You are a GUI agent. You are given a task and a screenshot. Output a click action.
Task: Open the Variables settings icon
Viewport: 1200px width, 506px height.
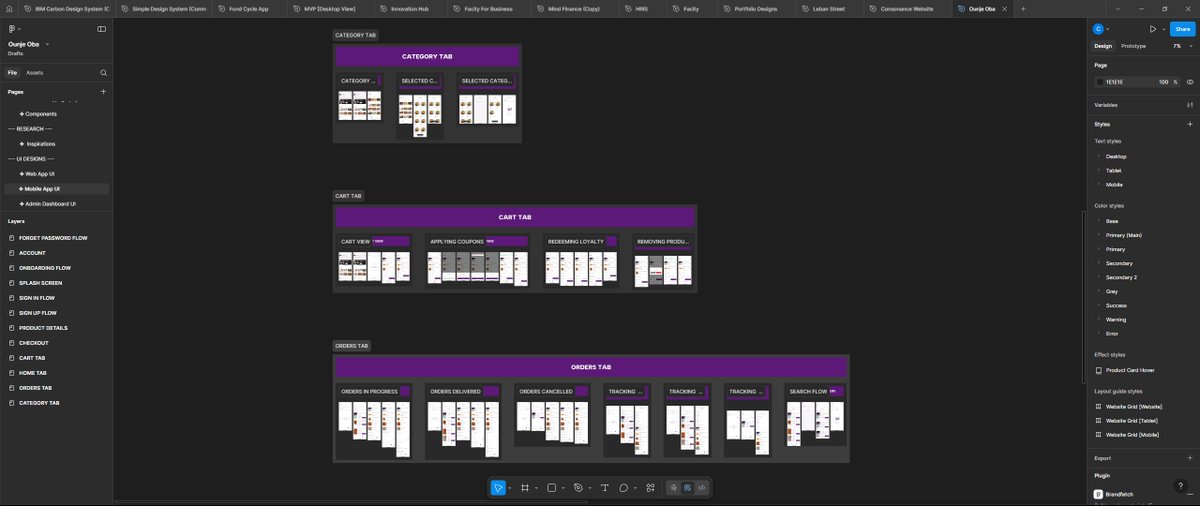(1190, 105)
